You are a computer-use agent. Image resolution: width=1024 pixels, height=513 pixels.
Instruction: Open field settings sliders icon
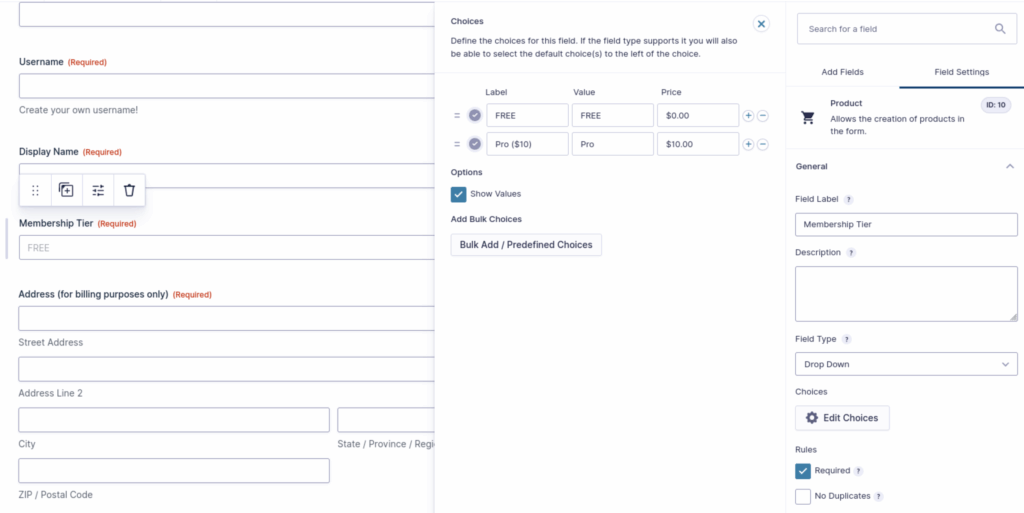point(98,190)
